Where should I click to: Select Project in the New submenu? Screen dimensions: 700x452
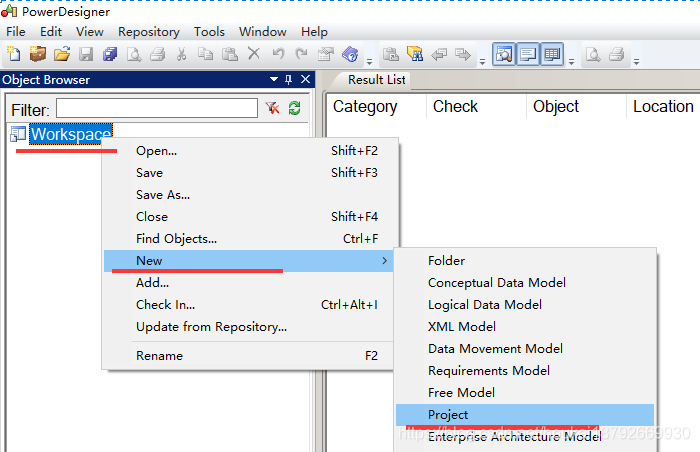coord(525,415)
